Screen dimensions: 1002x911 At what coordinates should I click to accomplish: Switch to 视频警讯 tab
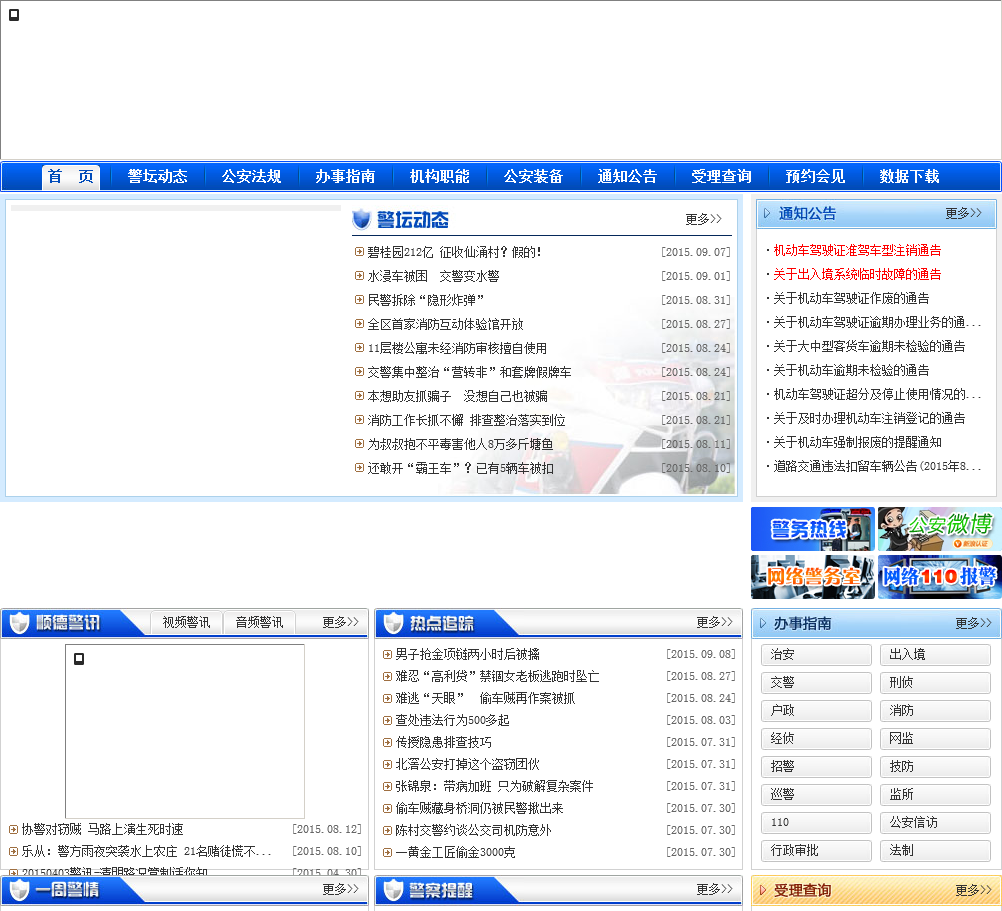[x=186, y=622]
